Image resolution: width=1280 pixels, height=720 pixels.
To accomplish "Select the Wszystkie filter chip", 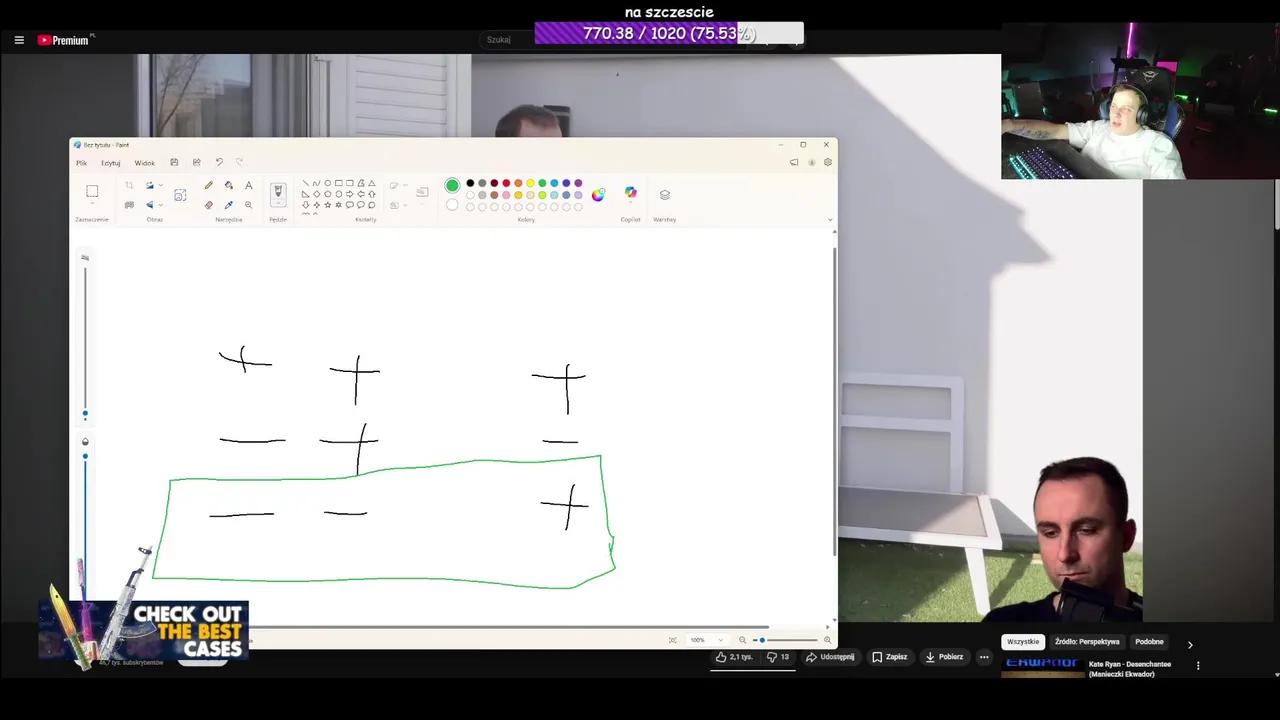I will click(x=1023, y=642).
